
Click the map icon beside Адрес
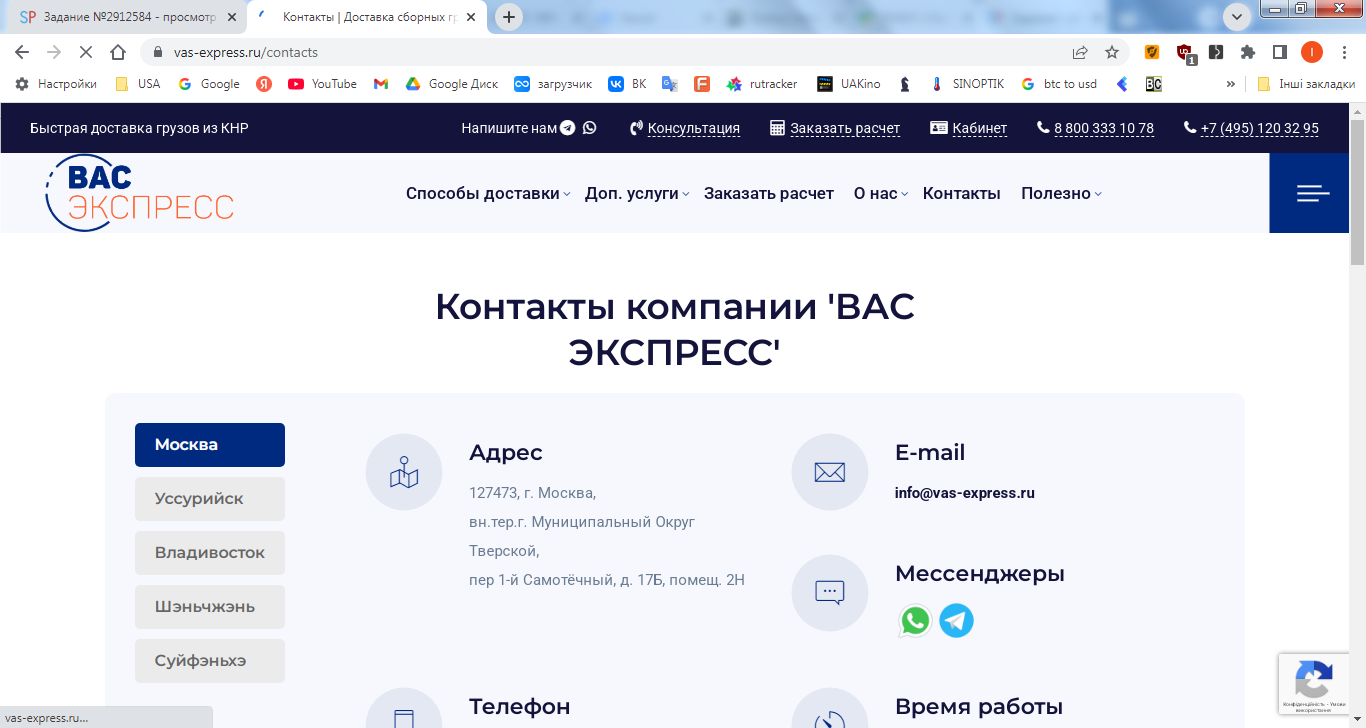pos(404,472)
